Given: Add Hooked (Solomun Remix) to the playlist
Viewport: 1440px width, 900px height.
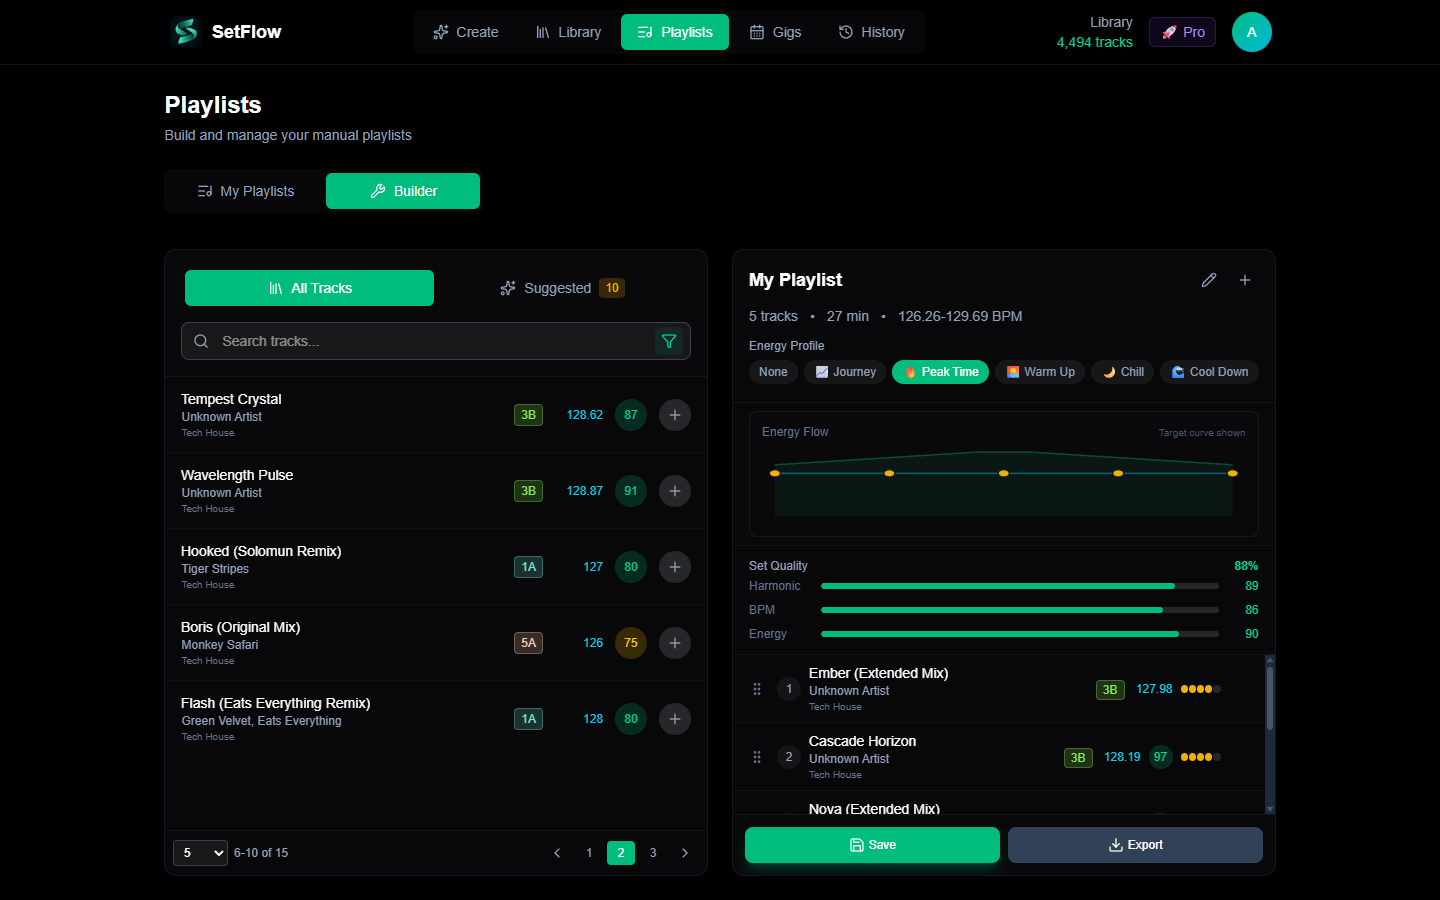Looking at the screenshot, I should 674,567.
